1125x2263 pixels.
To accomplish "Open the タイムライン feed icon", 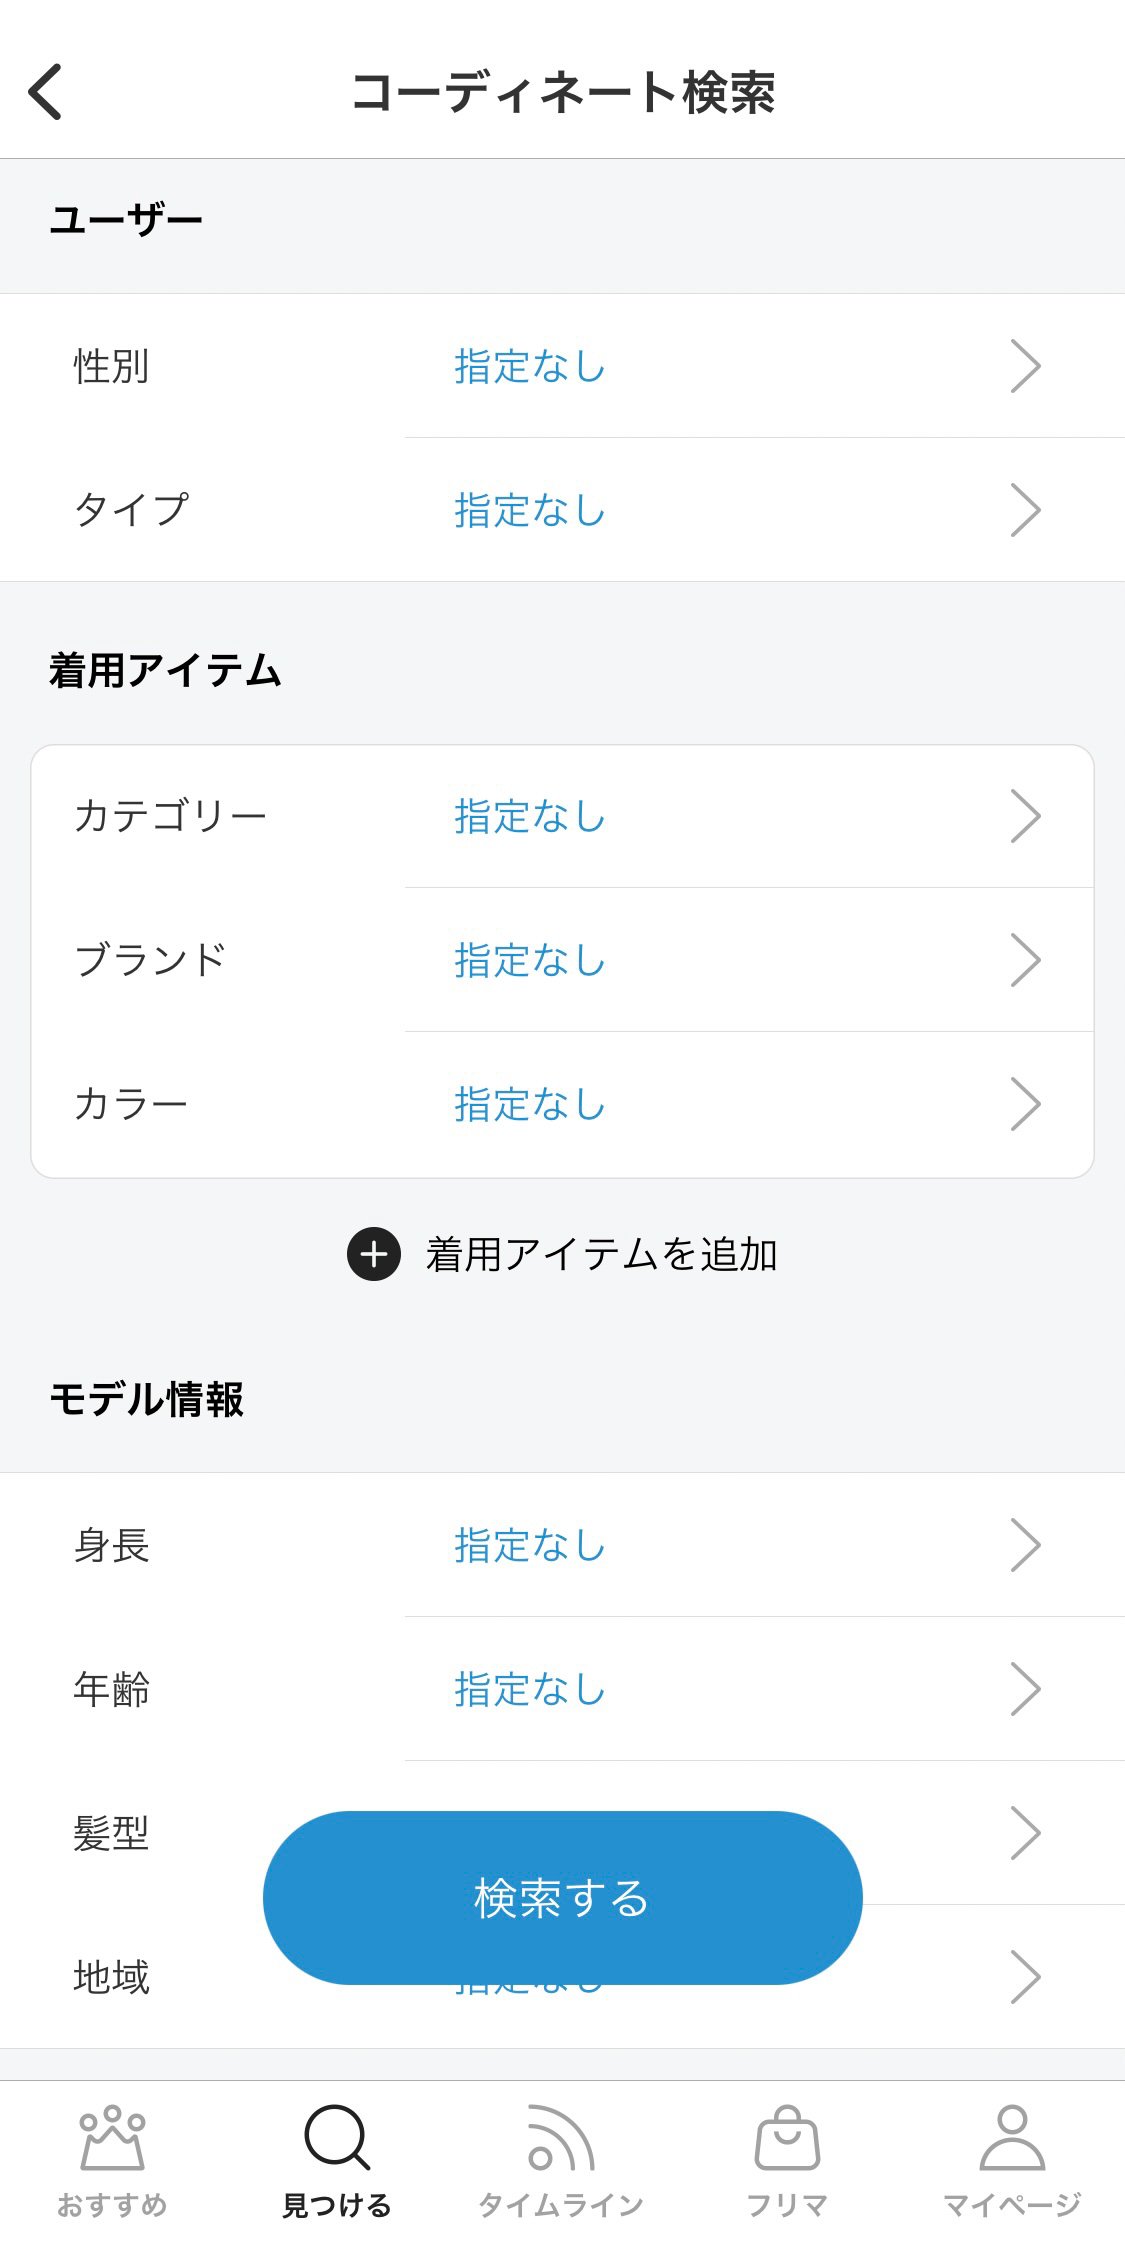I will coord(561,2139).
